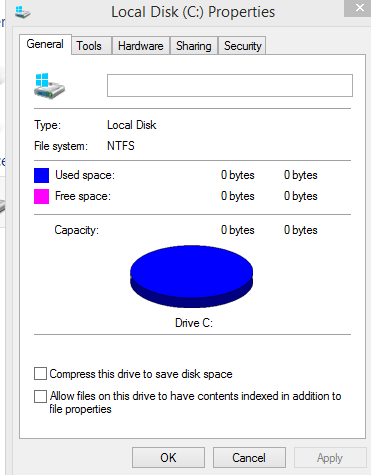Viewport: 371px width, 475px height.
Task: Click the Capacity label
Action: pos(77,230)
